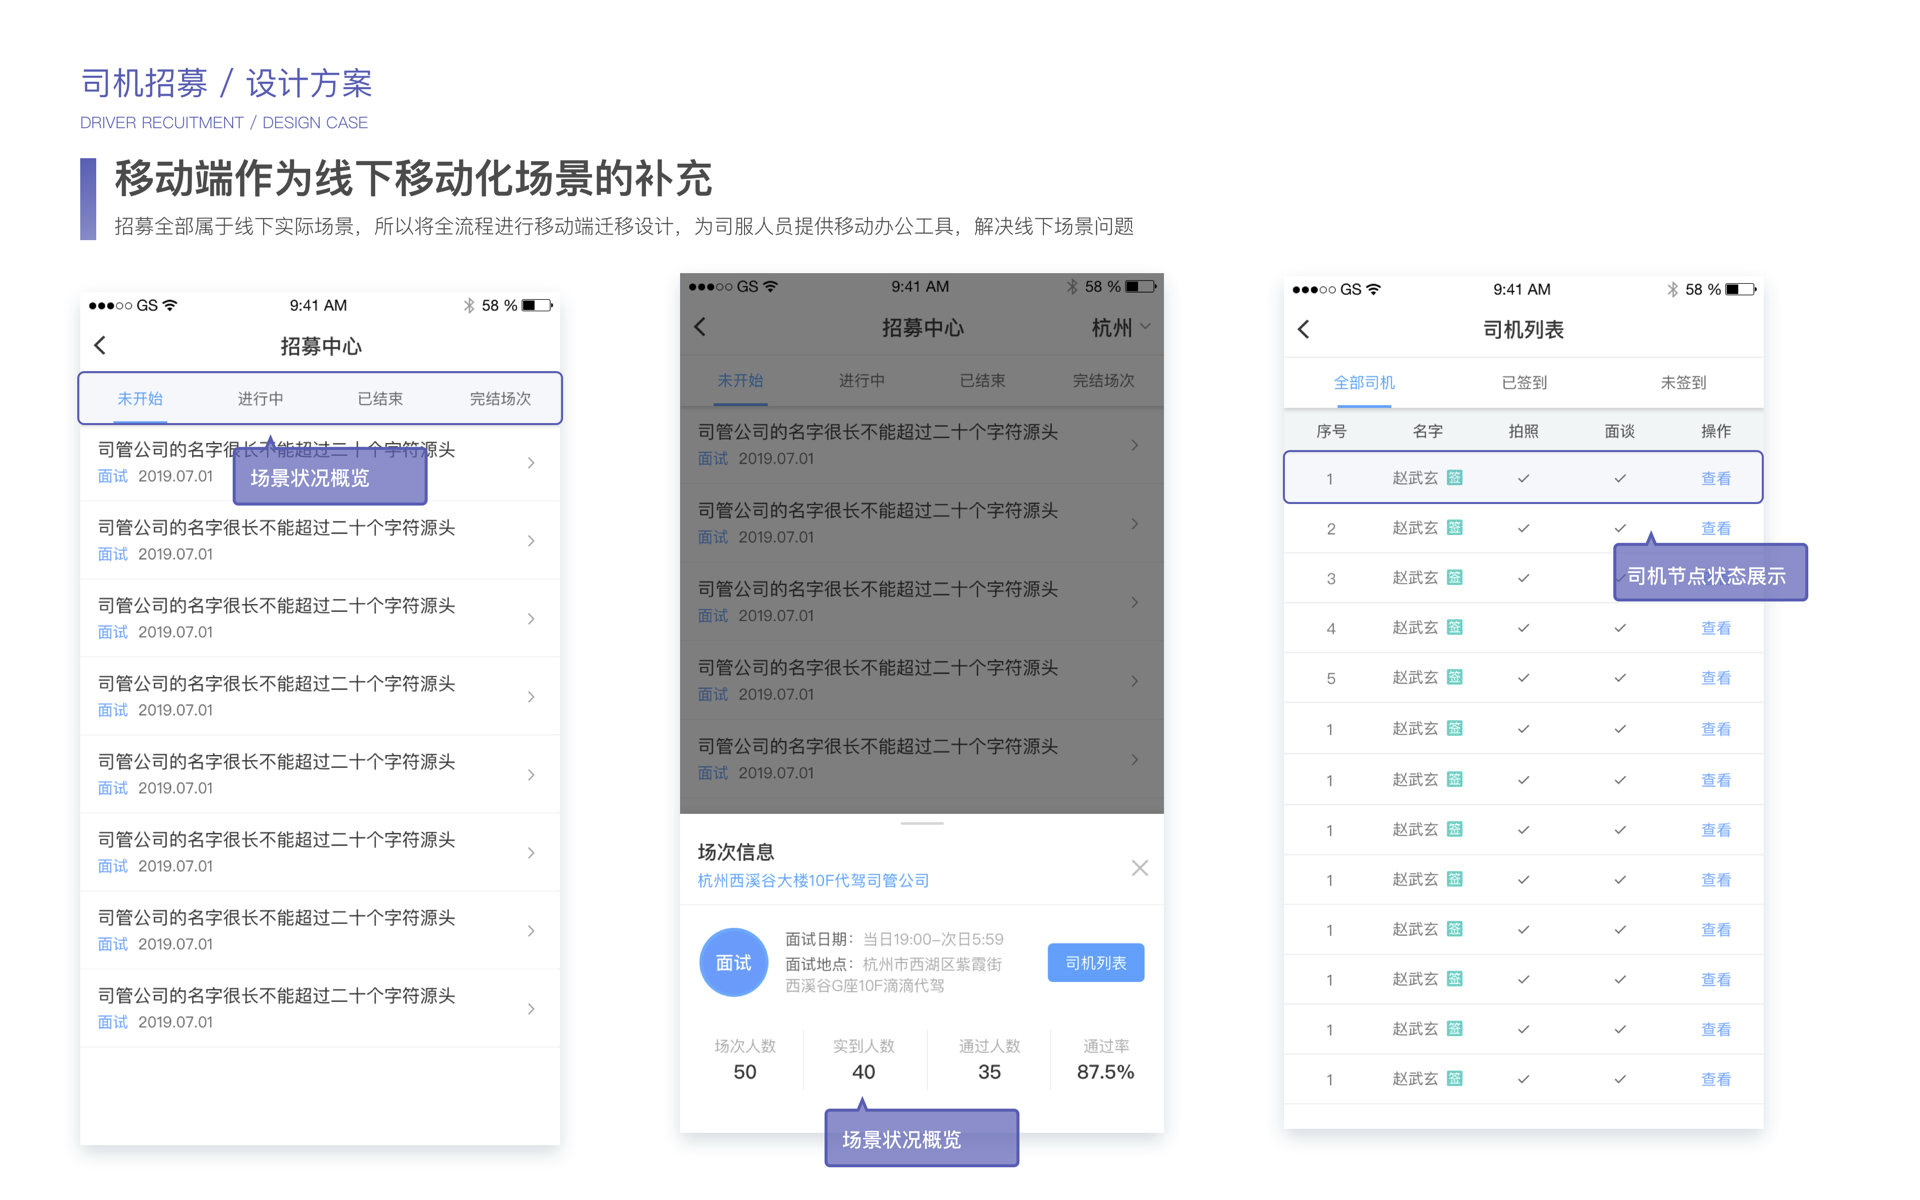The image size is (1920, 1200).
Task: Click 面谈 checkmark in driver row 4
Action: pos(1620,629)
